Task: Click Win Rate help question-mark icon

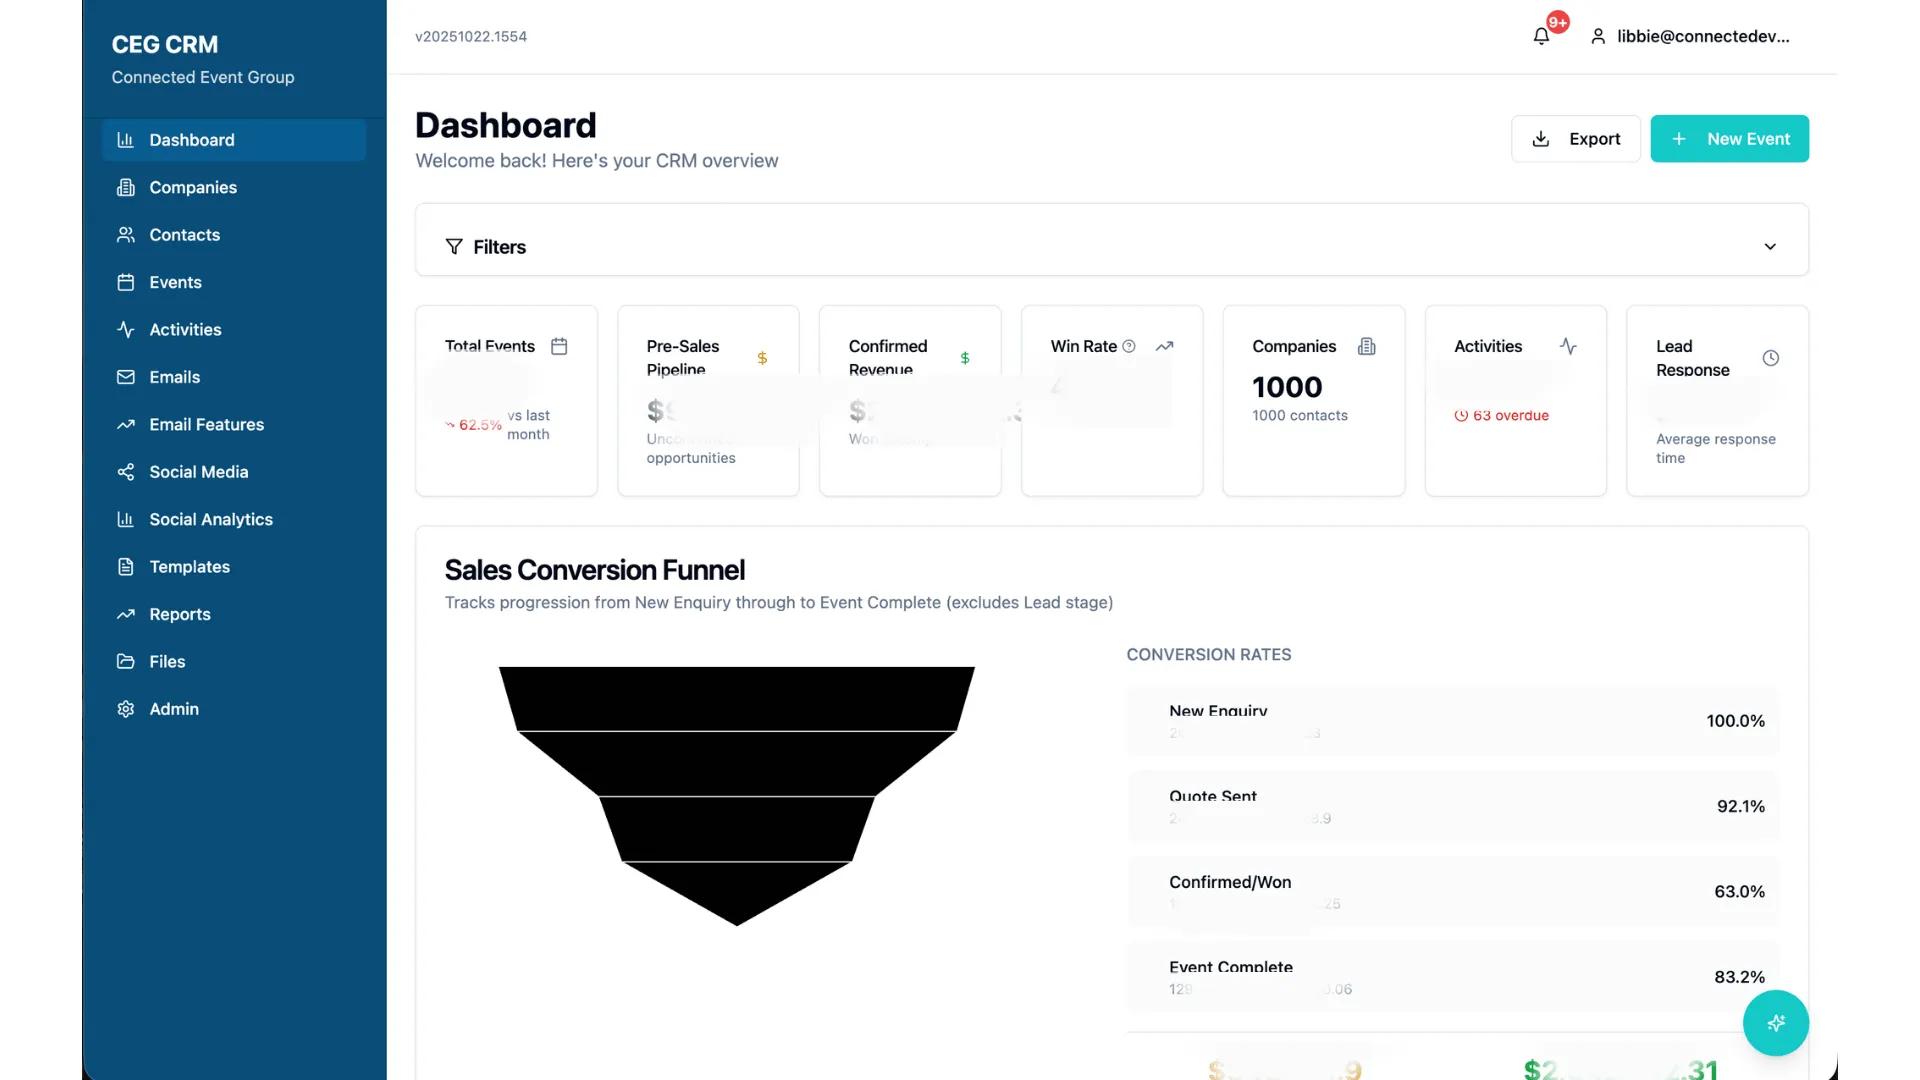Action: (1129, 346)
